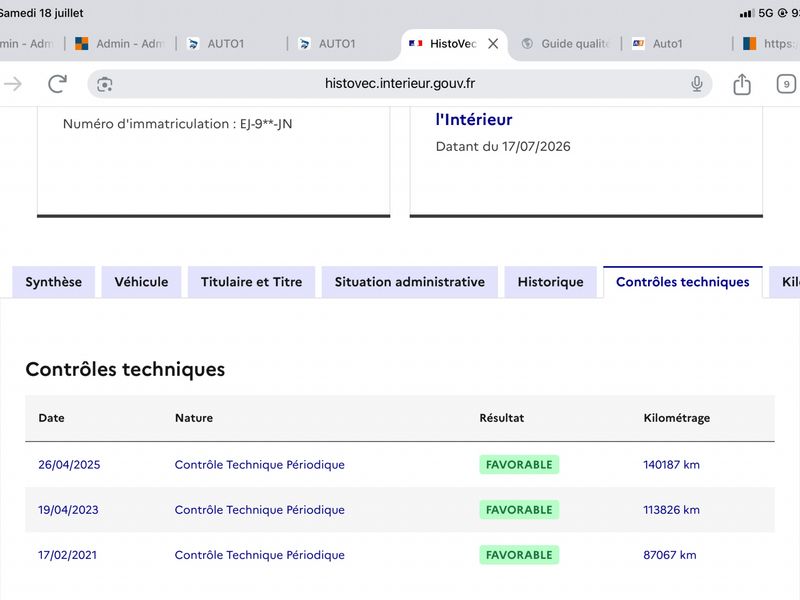Screen dimensions: 800x600
Task: Open the tab switcher showing 9 tabs
Action: (786, 84)
